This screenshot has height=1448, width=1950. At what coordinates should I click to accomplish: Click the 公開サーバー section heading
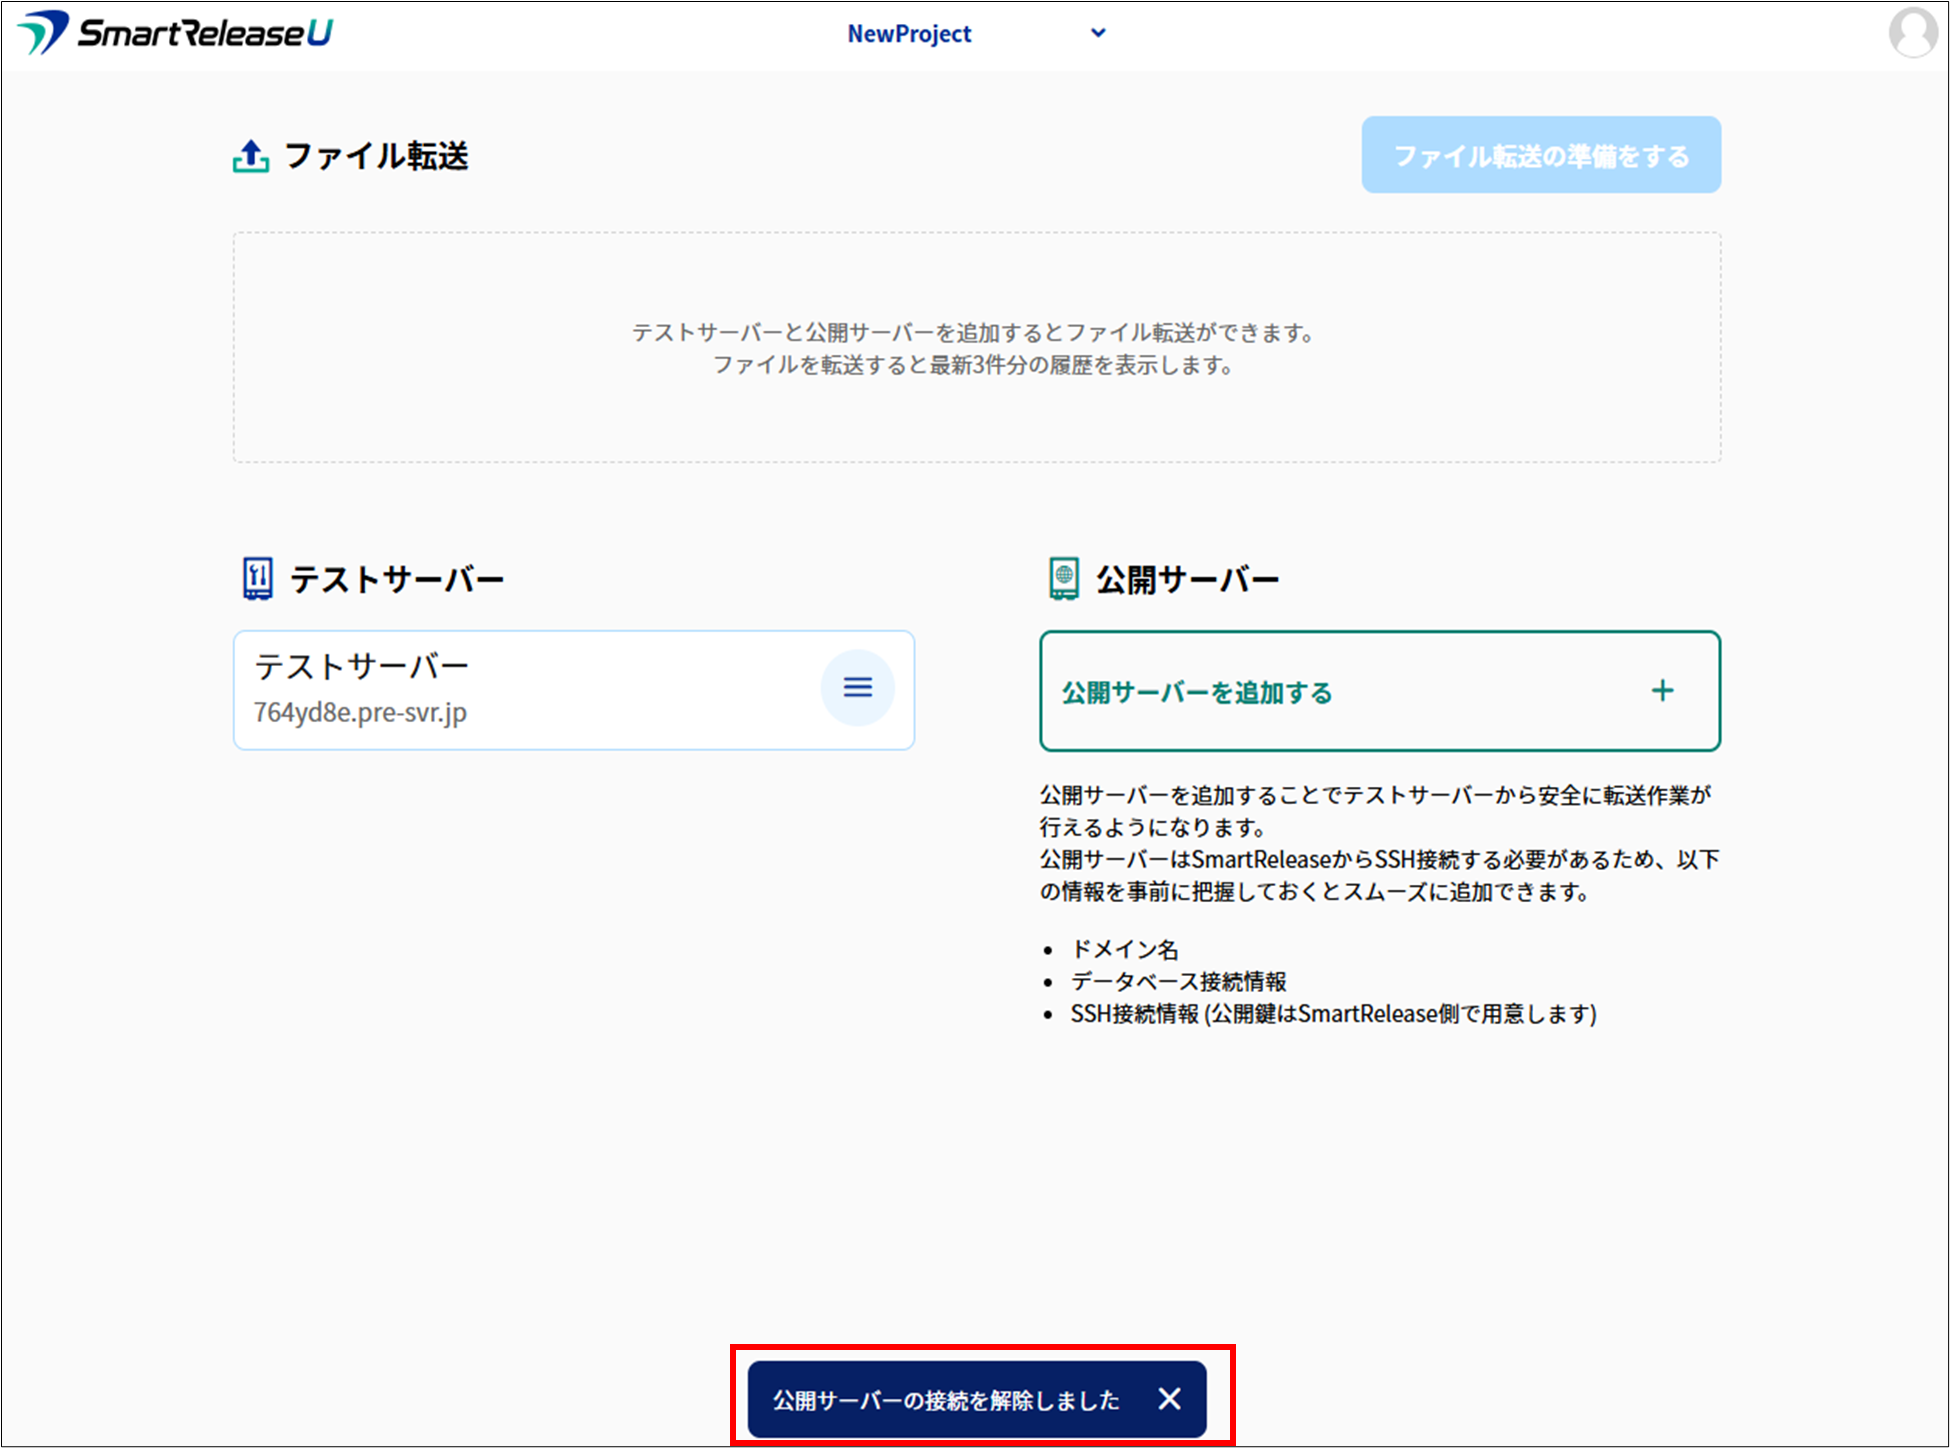(x=1187, y=579)
